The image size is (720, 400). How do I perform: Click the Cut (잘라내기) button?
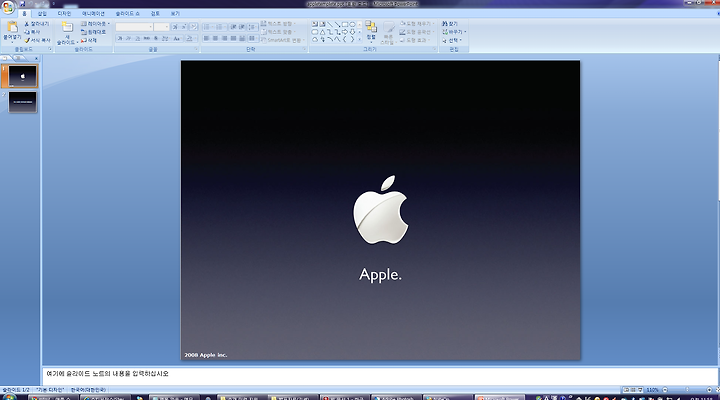click(x=36, y=23)
